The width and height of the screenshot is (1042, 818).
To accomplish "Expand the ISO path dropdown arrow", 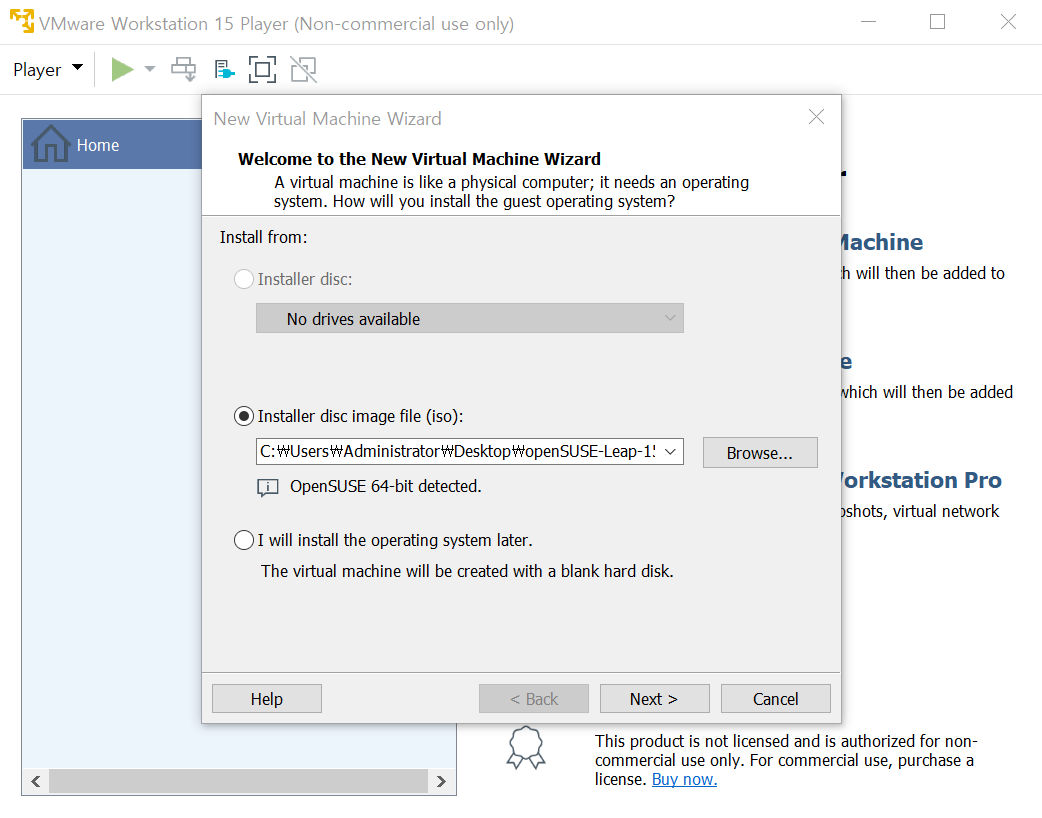I will click(x=671, y=452).
